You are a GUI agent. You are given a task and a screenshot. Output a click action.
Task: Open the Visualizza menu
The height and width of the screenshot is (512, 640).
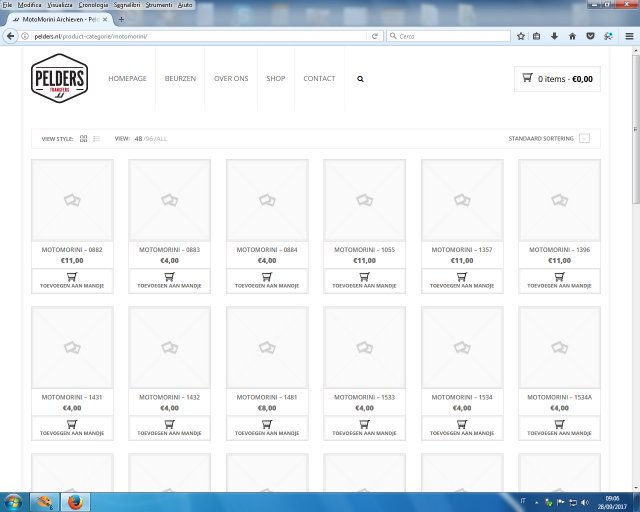[60, 5]
